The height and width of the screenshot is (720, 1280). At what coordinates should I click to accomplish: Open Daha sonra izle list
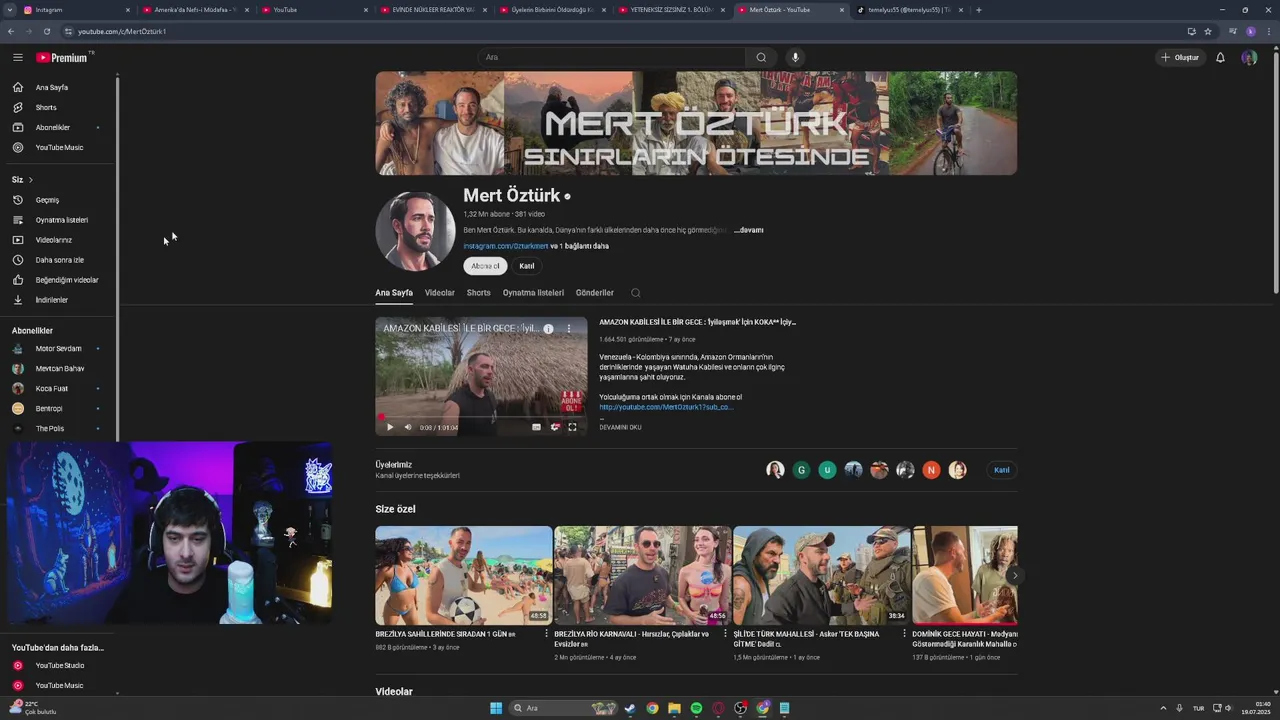(60, 260)
